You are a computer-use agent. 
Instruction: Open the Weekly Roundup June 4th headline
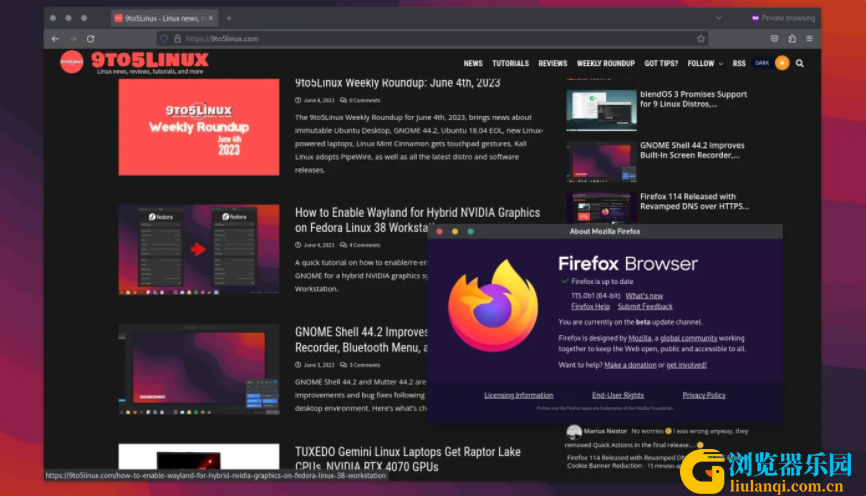398,83
